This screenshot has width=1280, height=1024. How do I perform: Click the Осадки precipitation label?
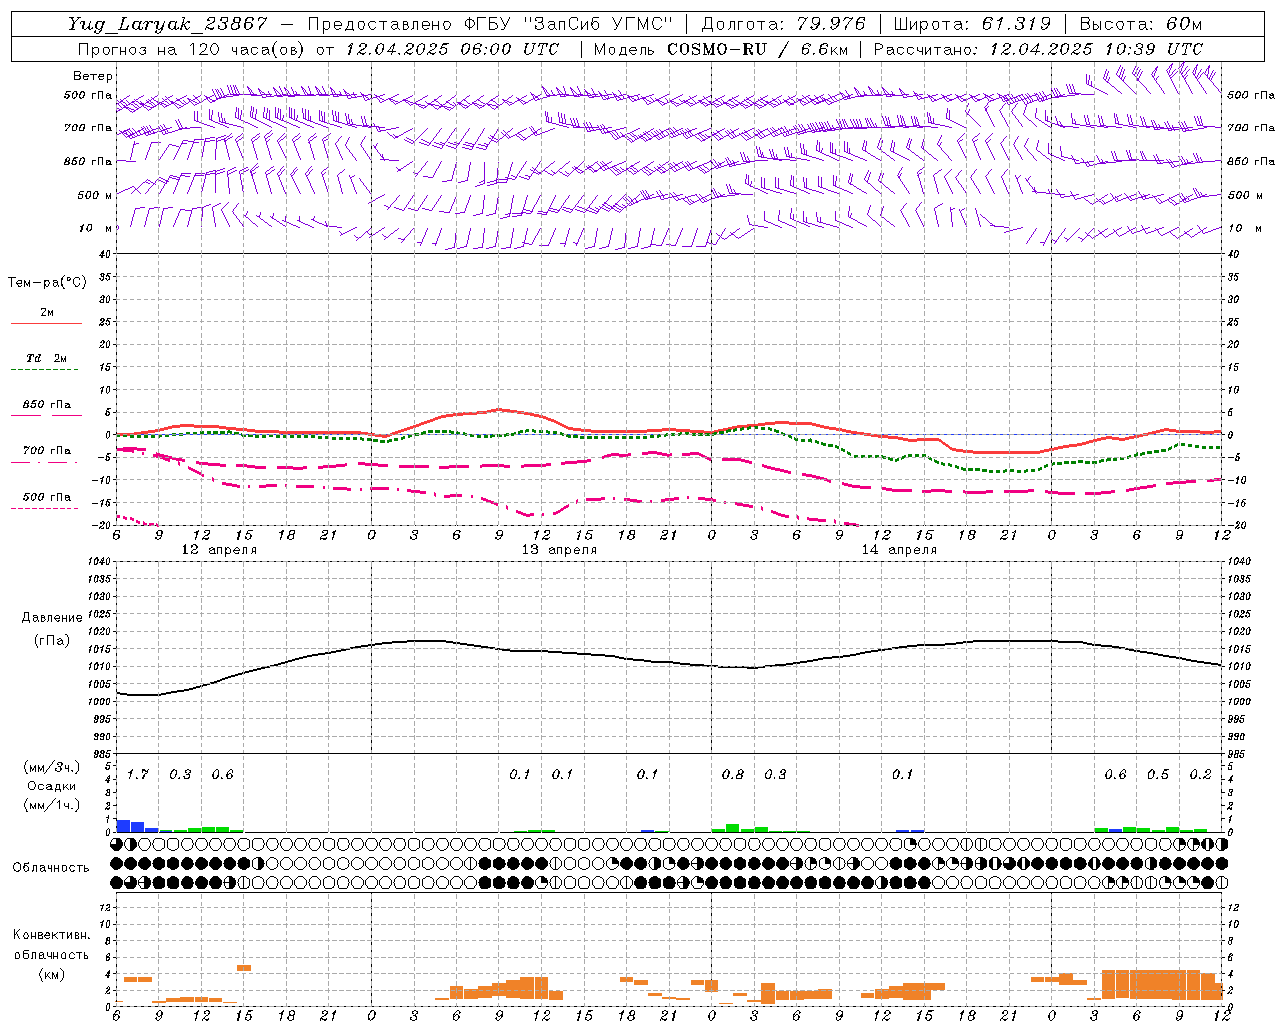tap(52, 786)
